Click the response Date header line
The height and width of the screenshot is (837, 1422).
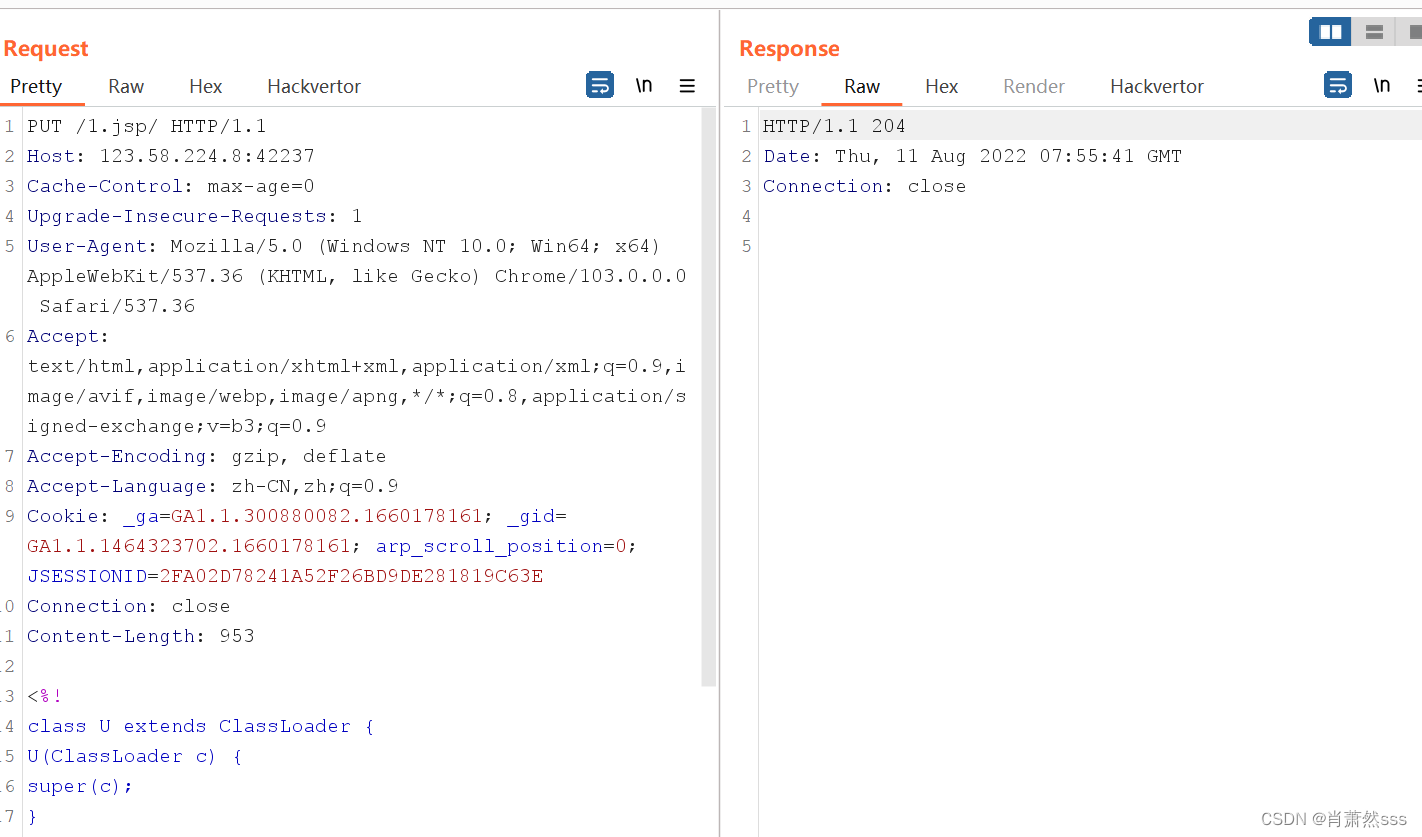(973, 156)
